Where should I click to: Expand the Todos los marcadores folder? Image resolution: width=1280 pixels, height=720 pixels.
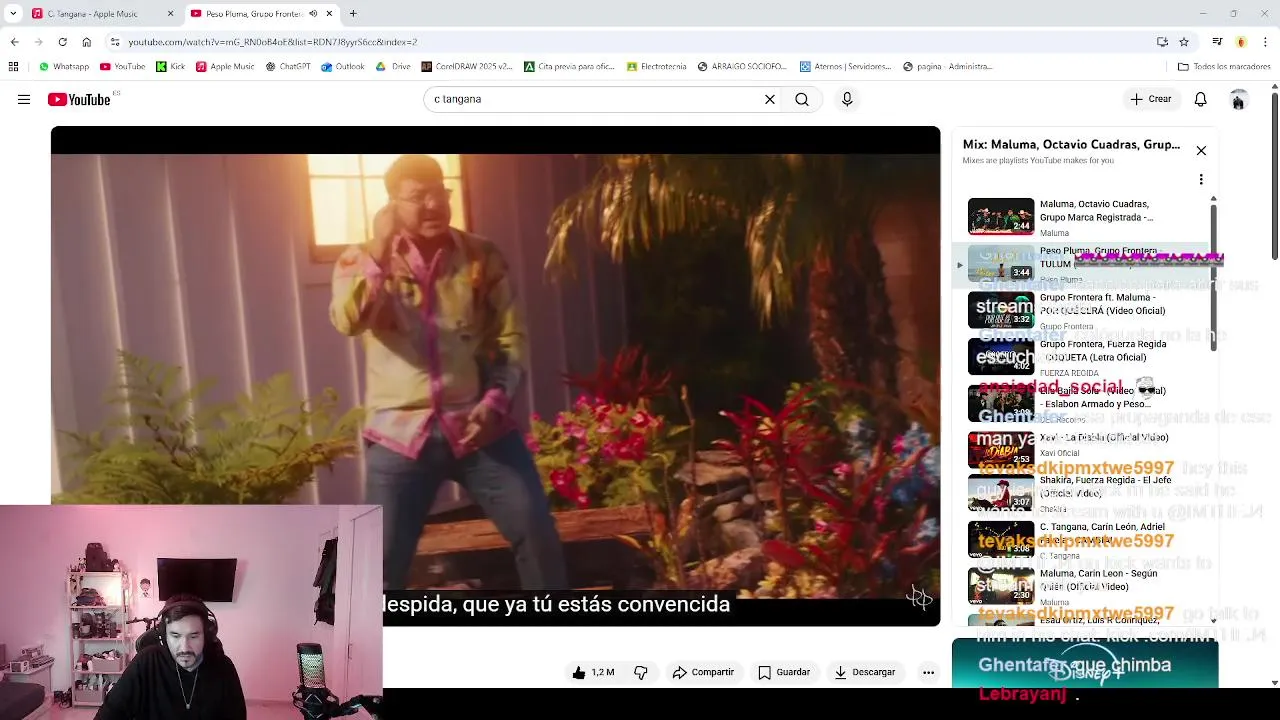pyautogui.click(x=1224, y=67)
